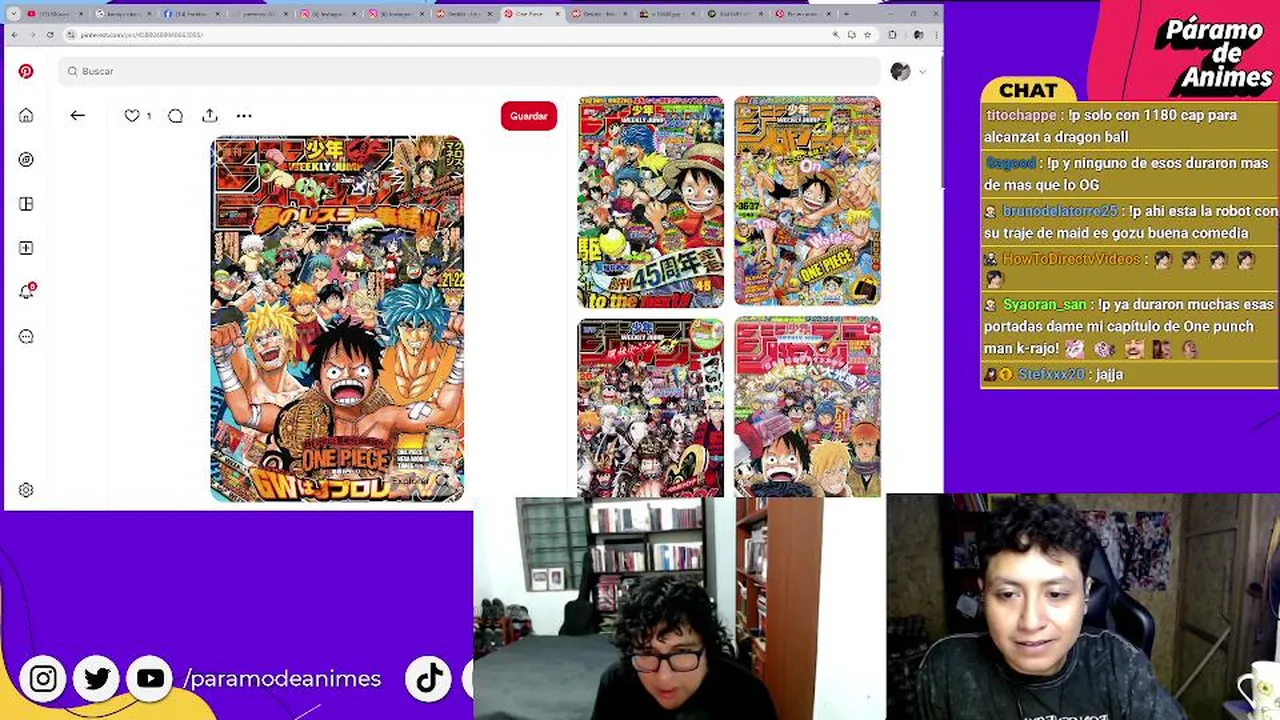This screenshot has height=720, width=1280.
Task: Select the active One Piece Pinterest tab
Action: click(532, 14)
